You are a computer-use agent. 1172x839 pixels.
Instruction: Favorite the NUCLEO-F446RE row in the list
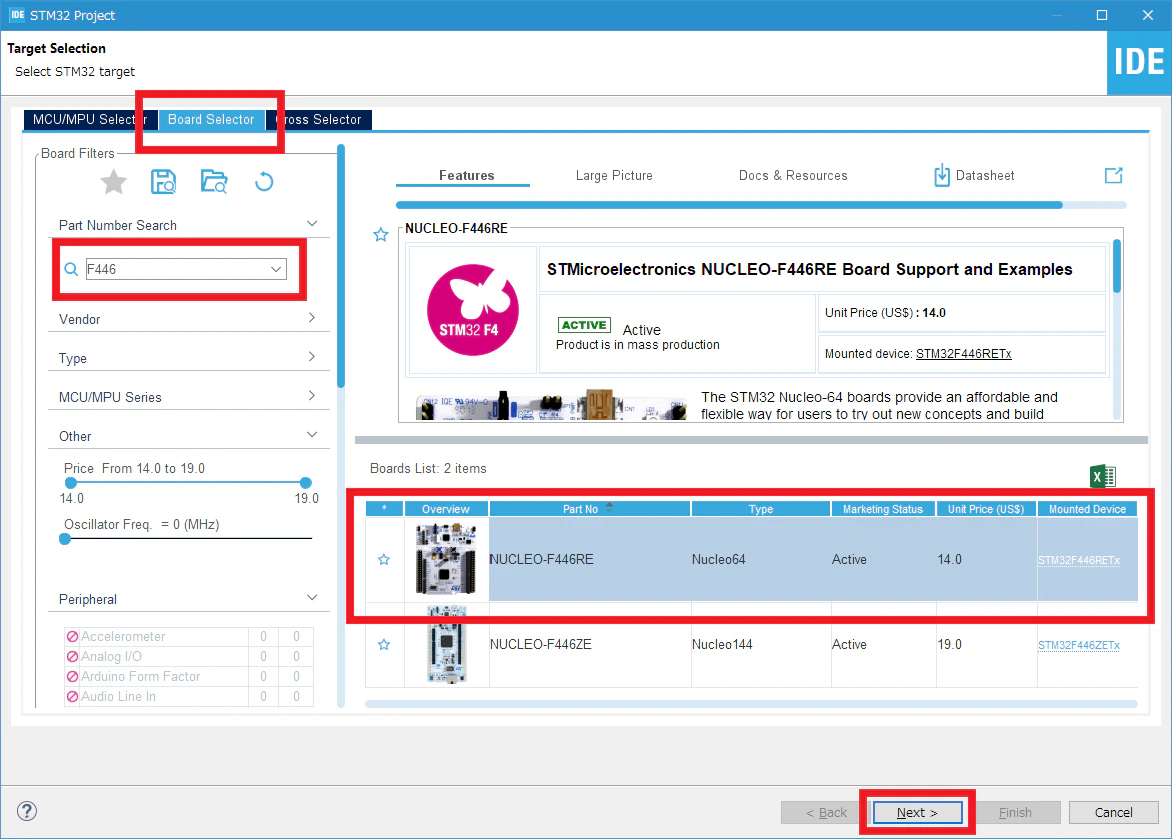pos(384,559)
